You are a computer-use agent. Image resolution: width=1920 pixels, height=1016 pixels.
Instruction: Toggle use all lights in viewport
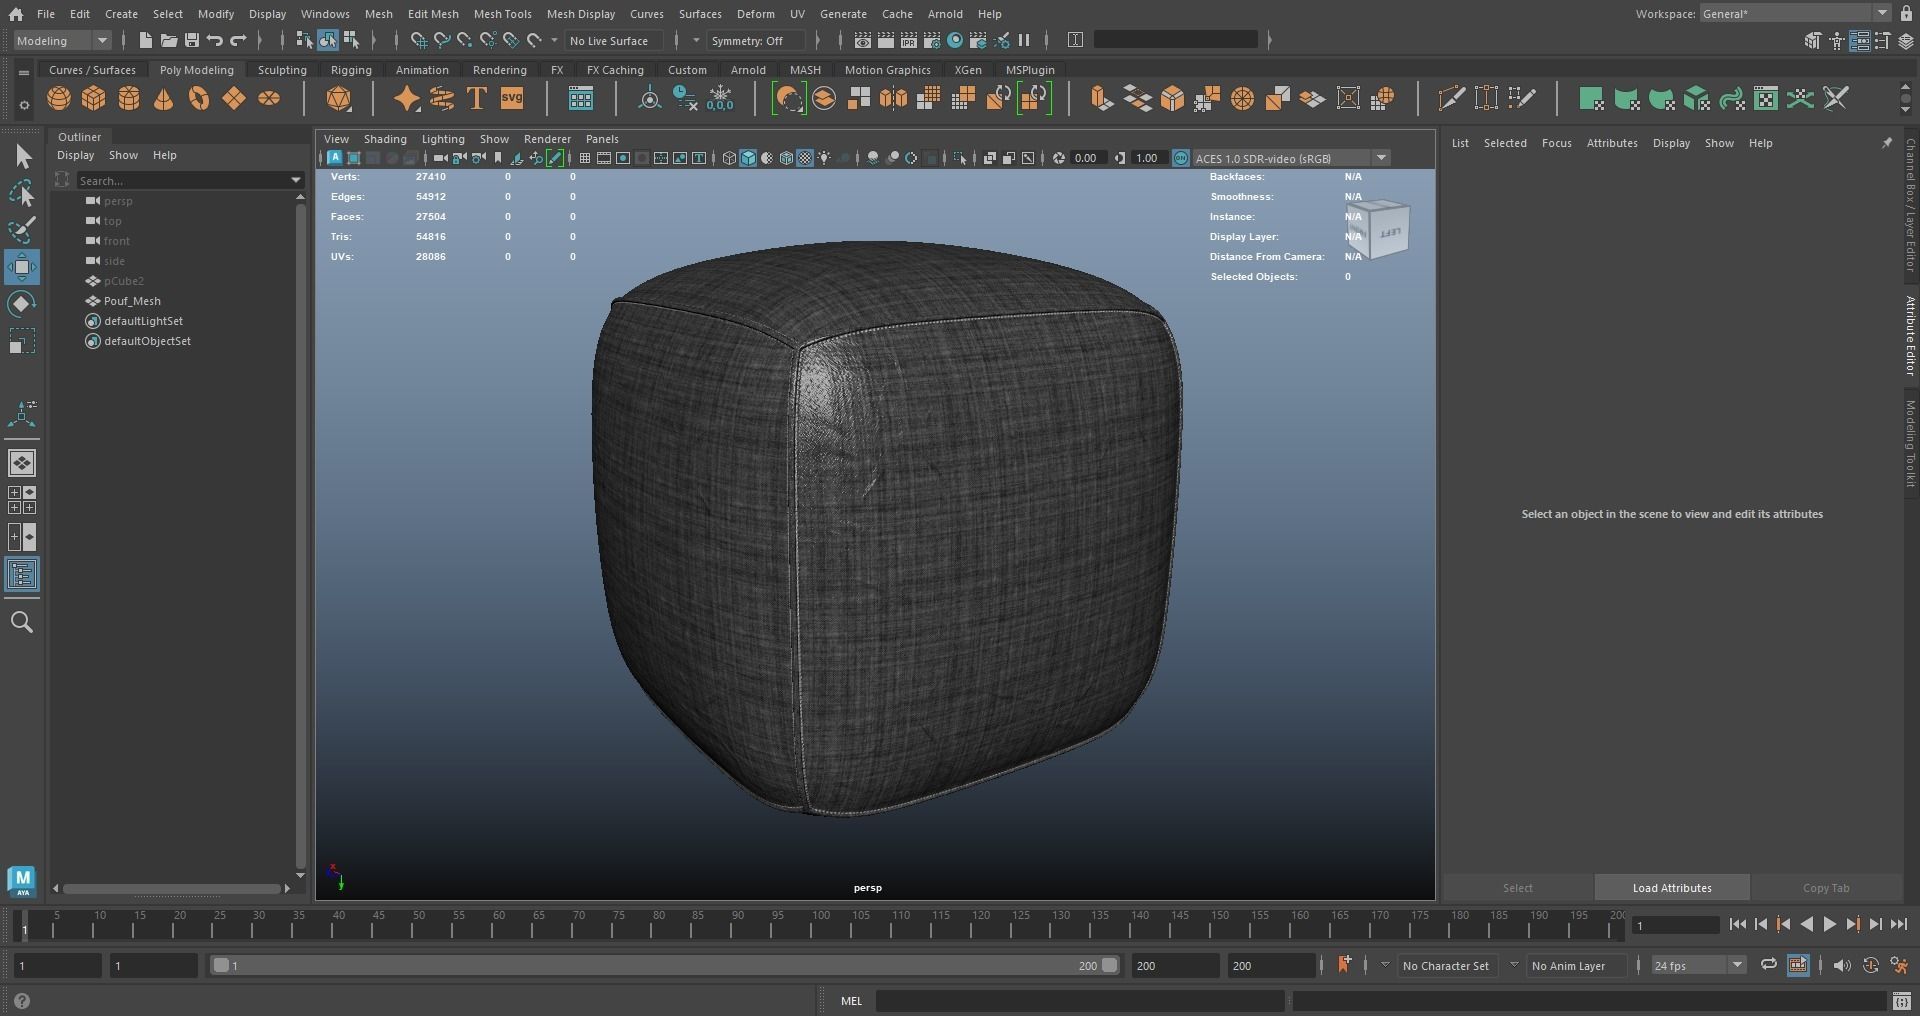pyautogui.click(x=825, y=158)
